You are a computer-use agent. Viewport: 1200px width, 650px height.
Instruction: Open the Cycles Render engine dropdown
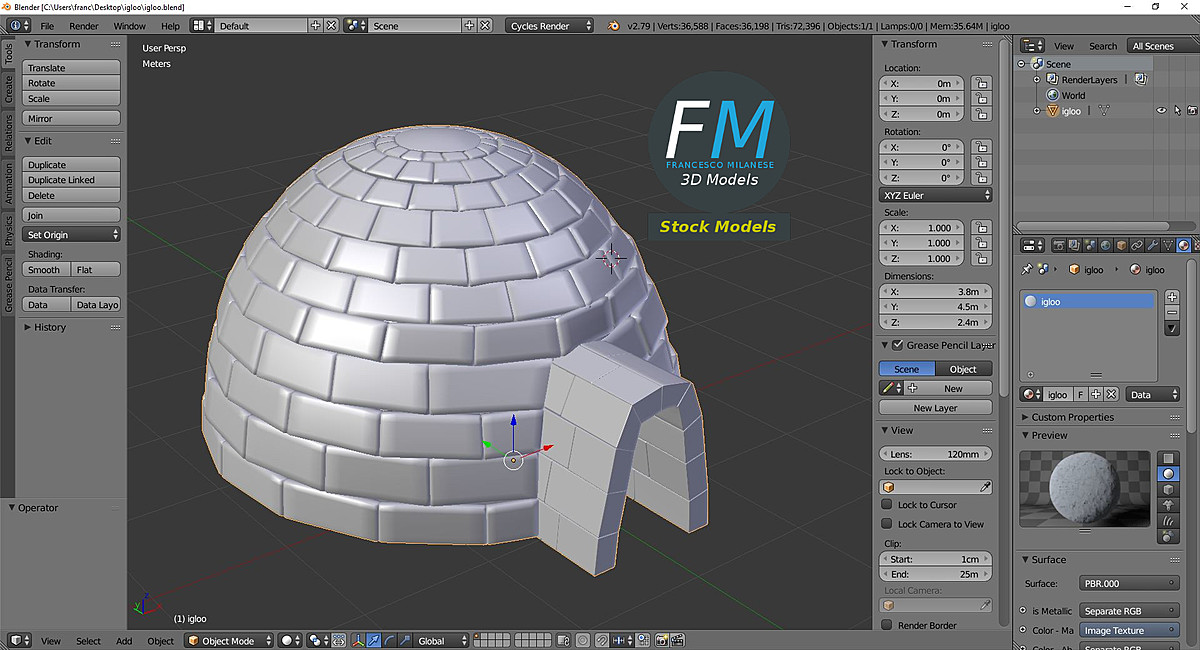549,26
